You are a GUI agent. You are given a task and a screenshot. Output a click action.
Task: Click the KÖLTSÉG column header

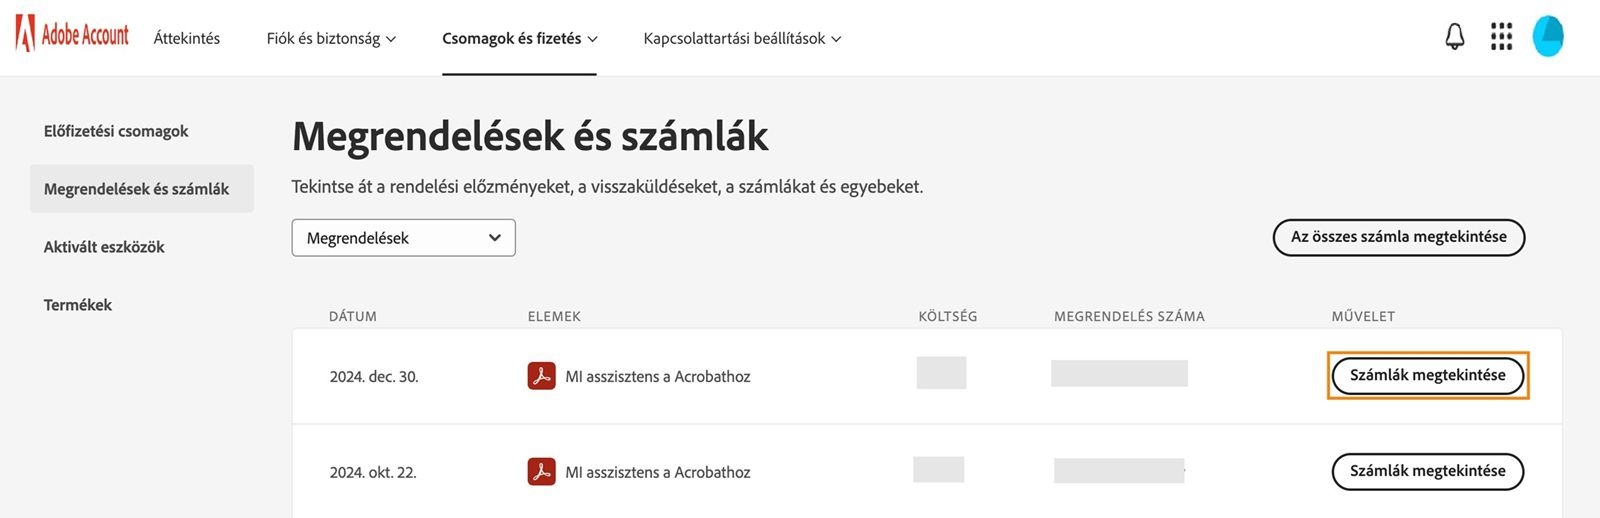click(948, 316)
